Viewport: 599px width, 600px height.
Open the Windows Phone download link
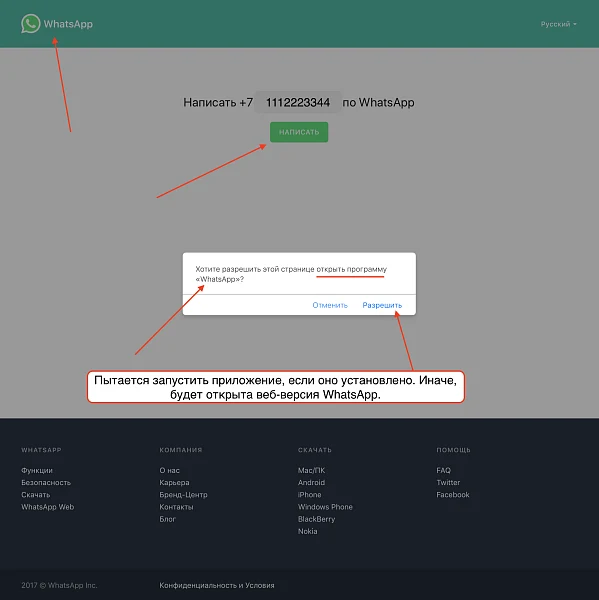coord(325,507)
